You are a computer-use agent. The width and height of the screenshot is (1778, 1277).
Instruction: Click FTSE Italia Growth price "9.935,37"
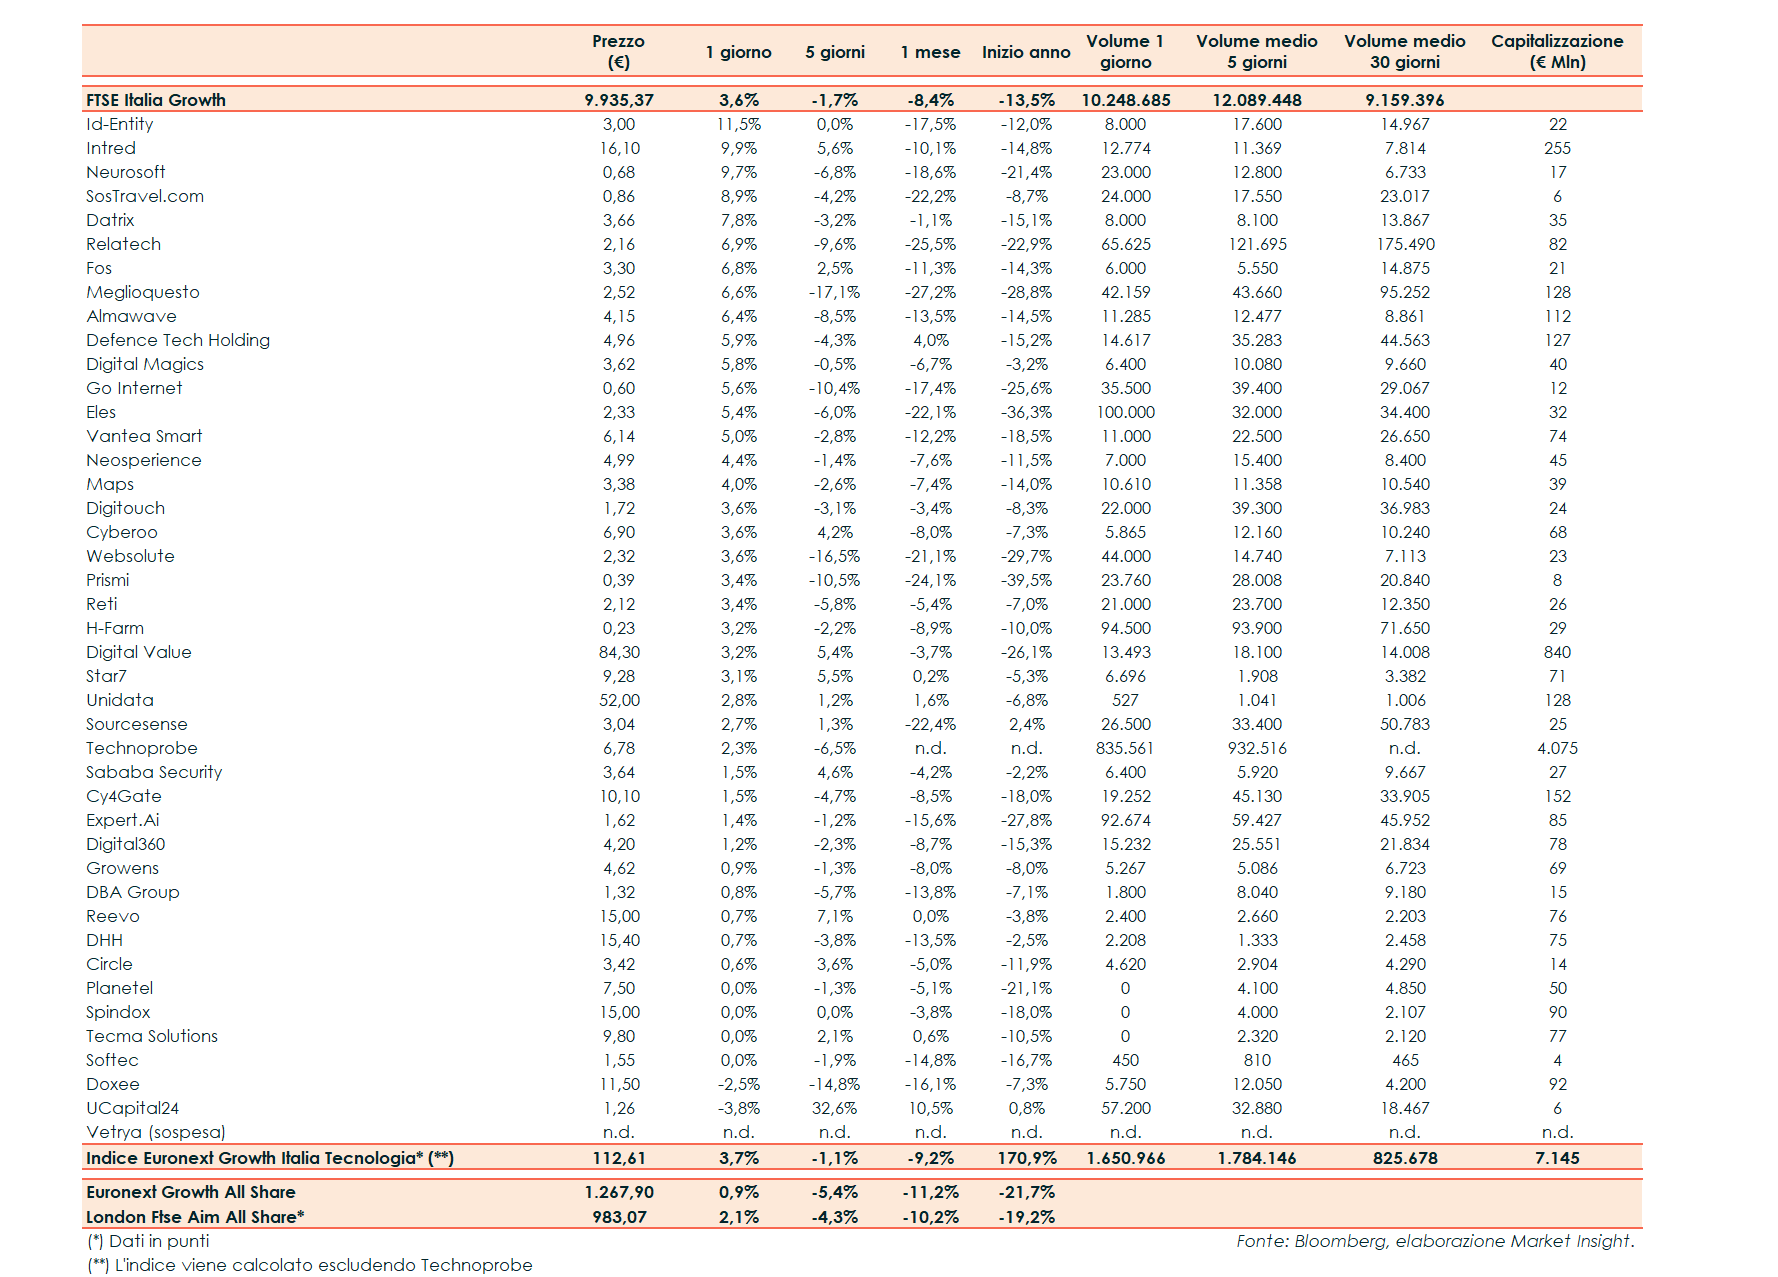coord(619,100)
